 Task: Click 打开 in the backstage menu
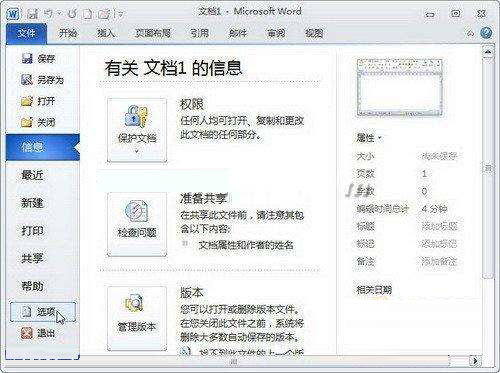pos(38,101)
